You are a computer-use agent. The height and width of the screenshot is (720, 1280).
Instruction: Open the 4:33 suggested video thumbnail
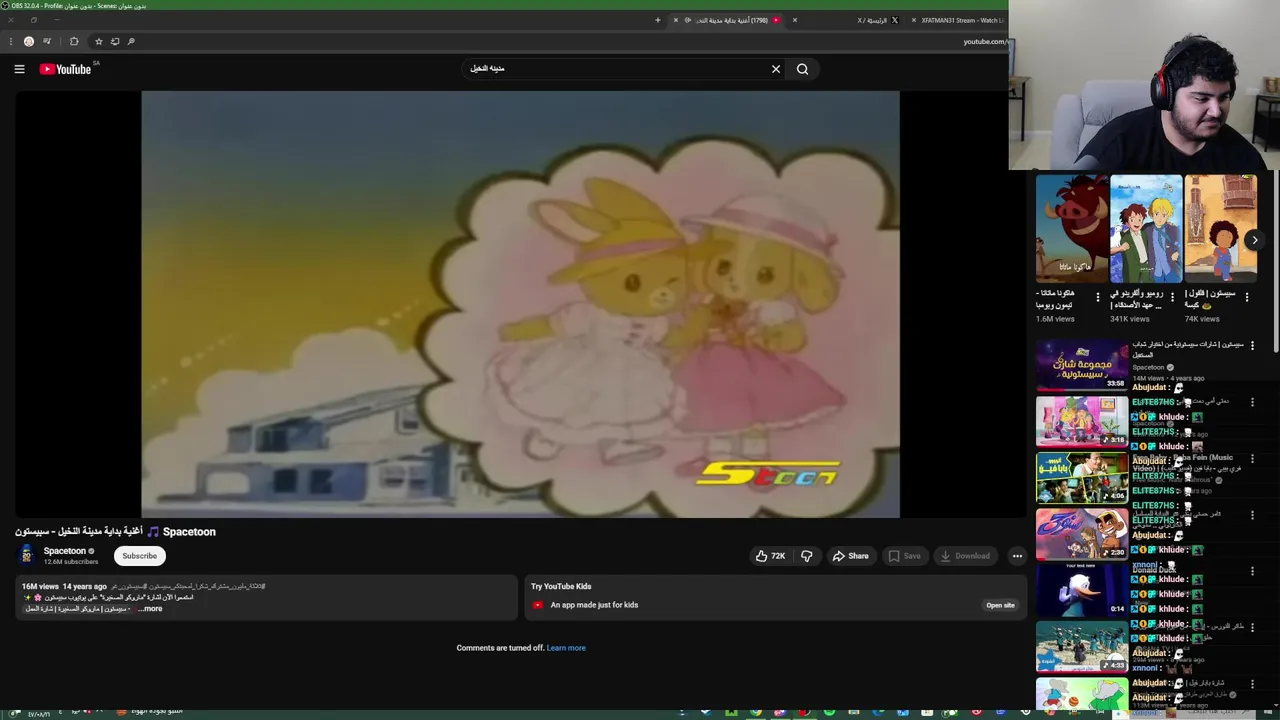pos(1082,646)
